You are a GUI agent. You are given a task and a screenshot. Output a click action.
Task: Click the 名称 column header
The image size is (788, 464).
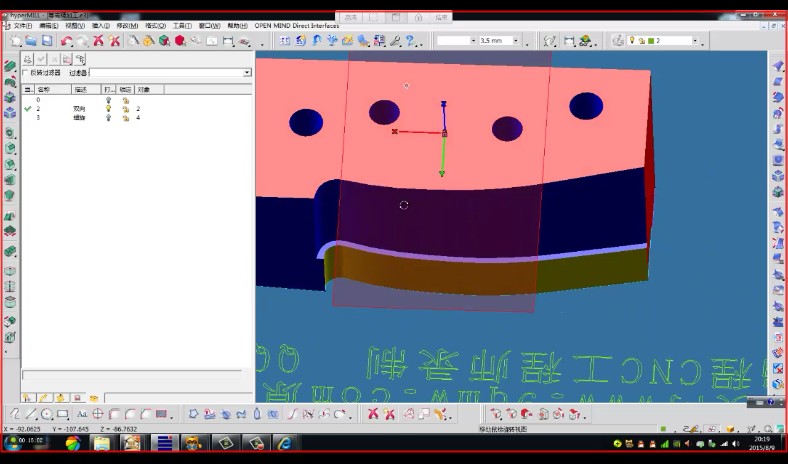tap(44, 89)
